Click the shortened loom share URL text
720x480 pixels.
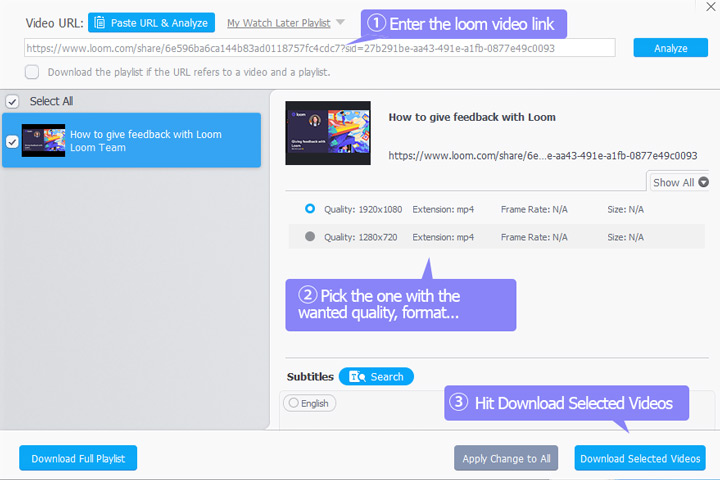pyautogui.click(x=543, y=156)
